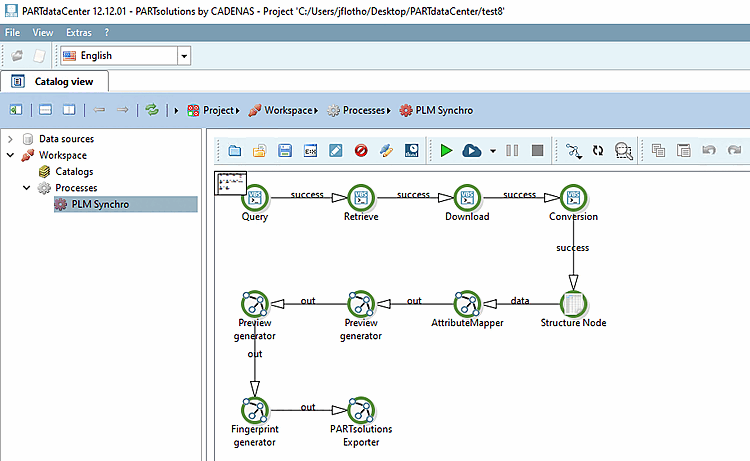Open the question mark help menu
Image resolution: width=750 pixels, height=461 pixels.
(107, 33)
